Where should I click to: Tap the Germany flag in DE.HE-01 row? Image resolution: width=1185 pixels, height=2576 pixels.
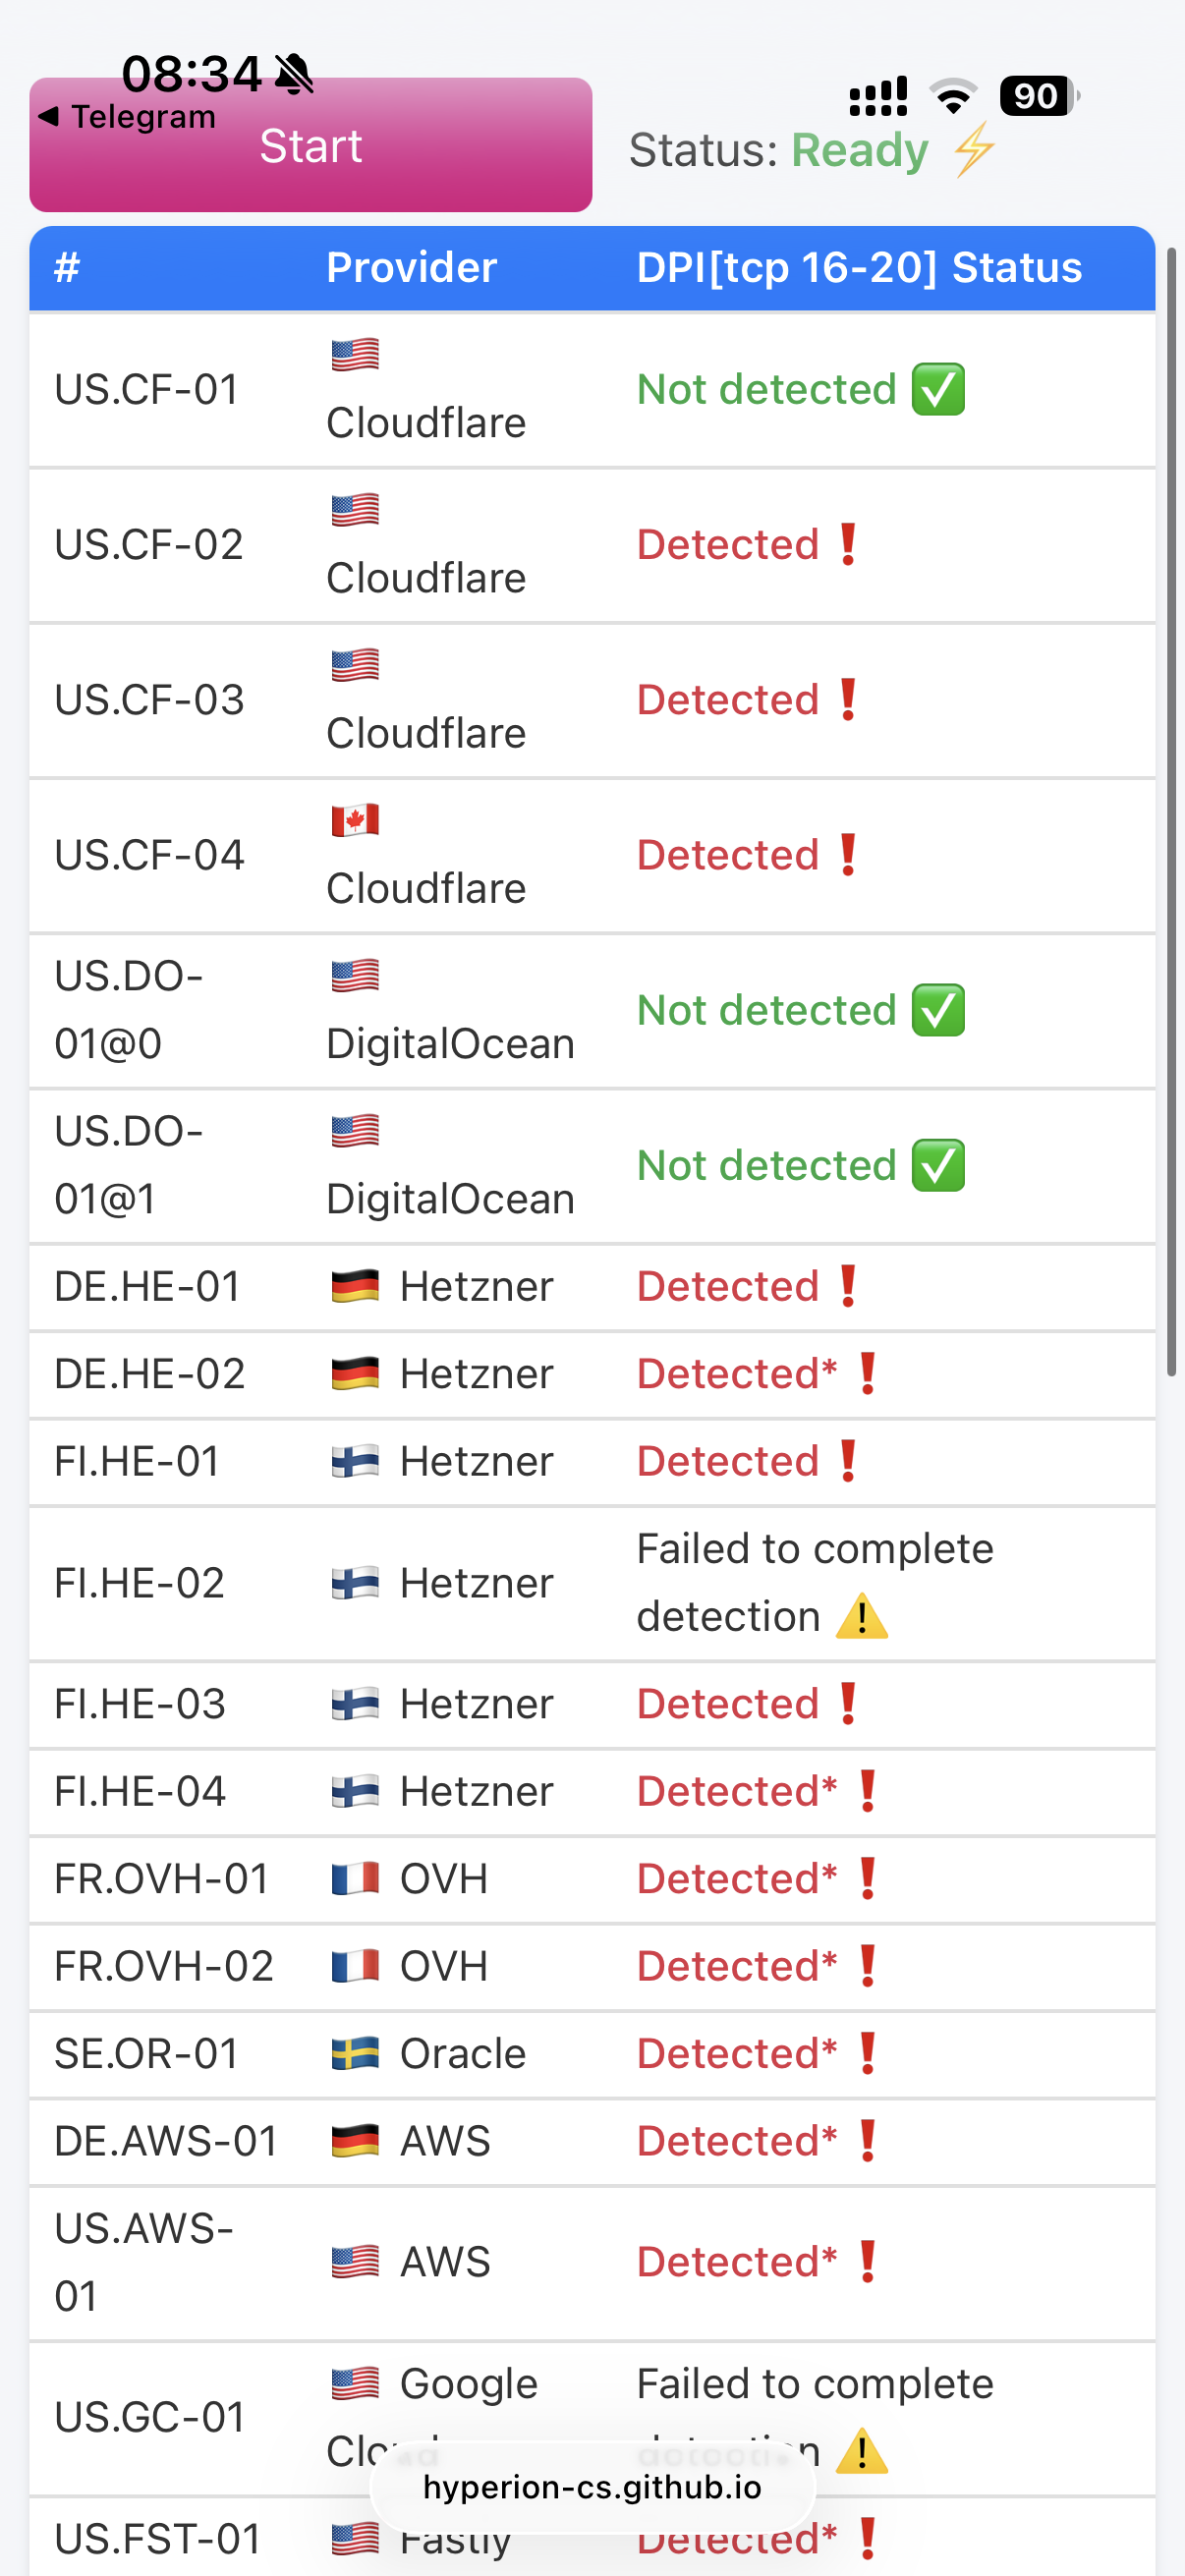click(x=355, y=1286)
